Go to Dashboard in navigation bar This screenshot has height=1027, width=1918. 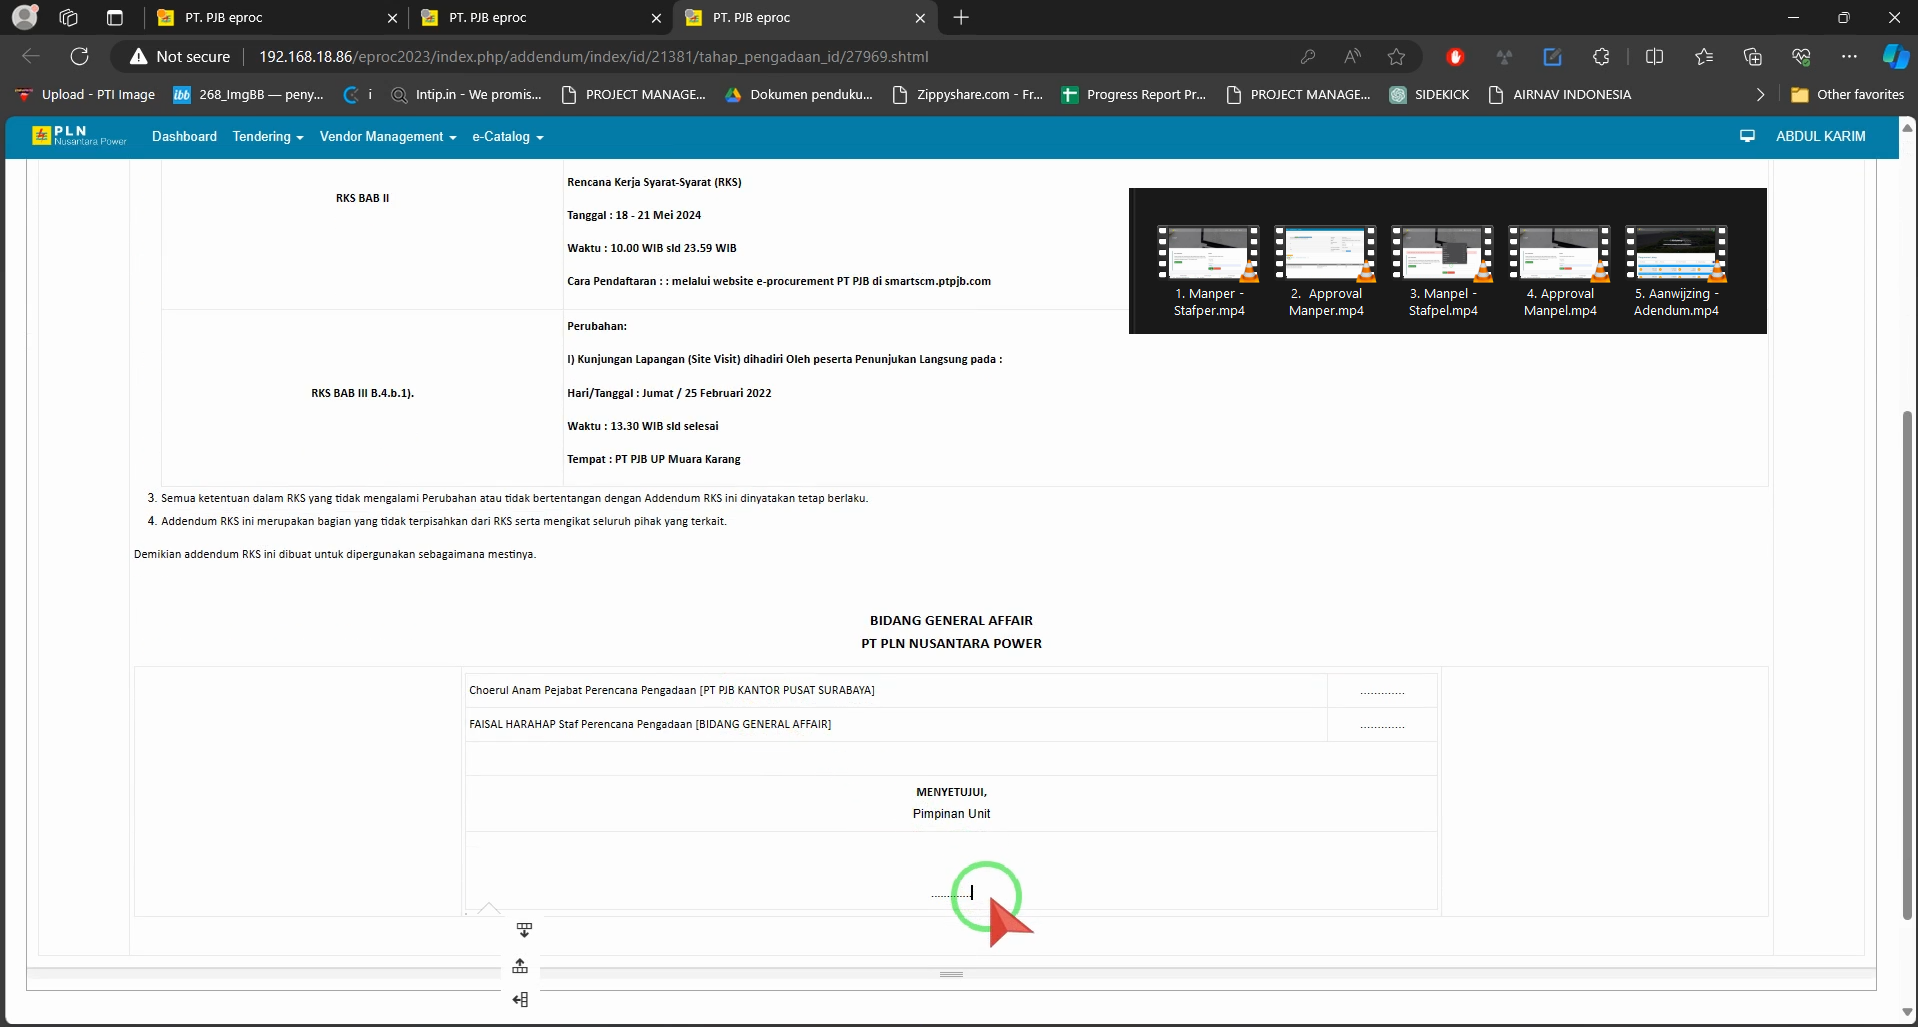(184, 137)
